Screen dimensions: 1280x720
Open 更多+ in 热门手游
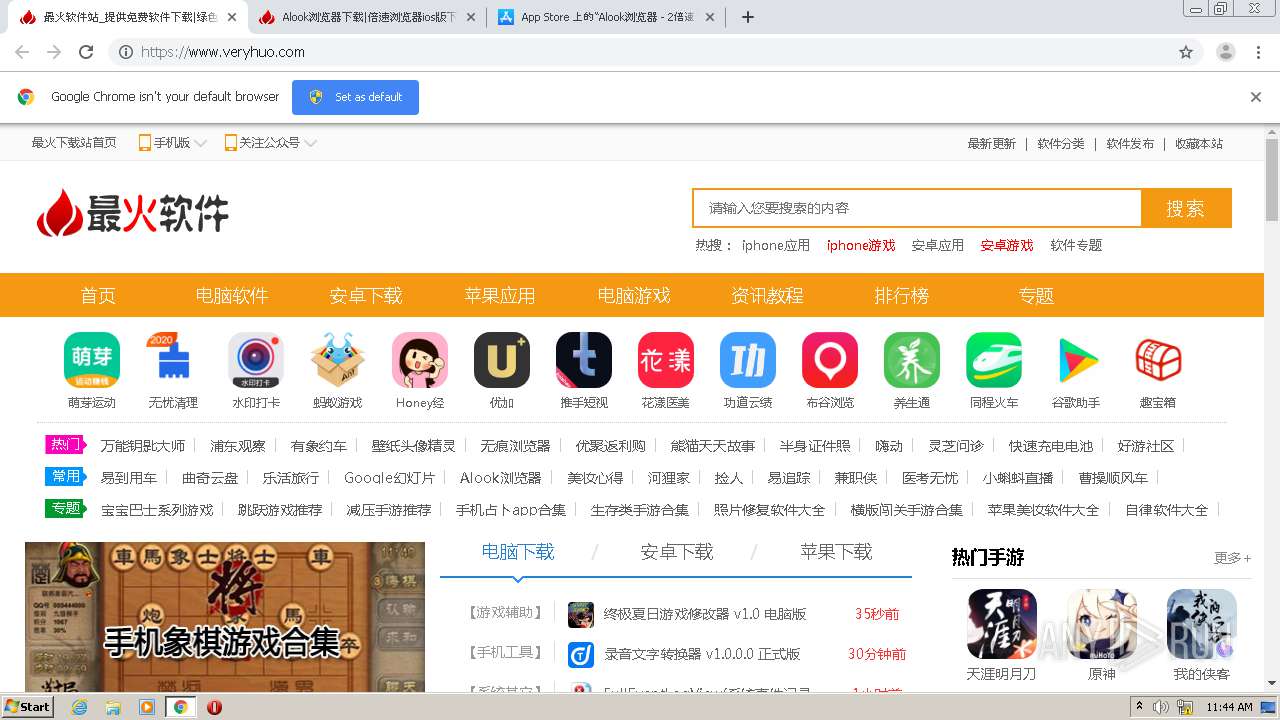pyautogui.click(x=1232, y=558)
